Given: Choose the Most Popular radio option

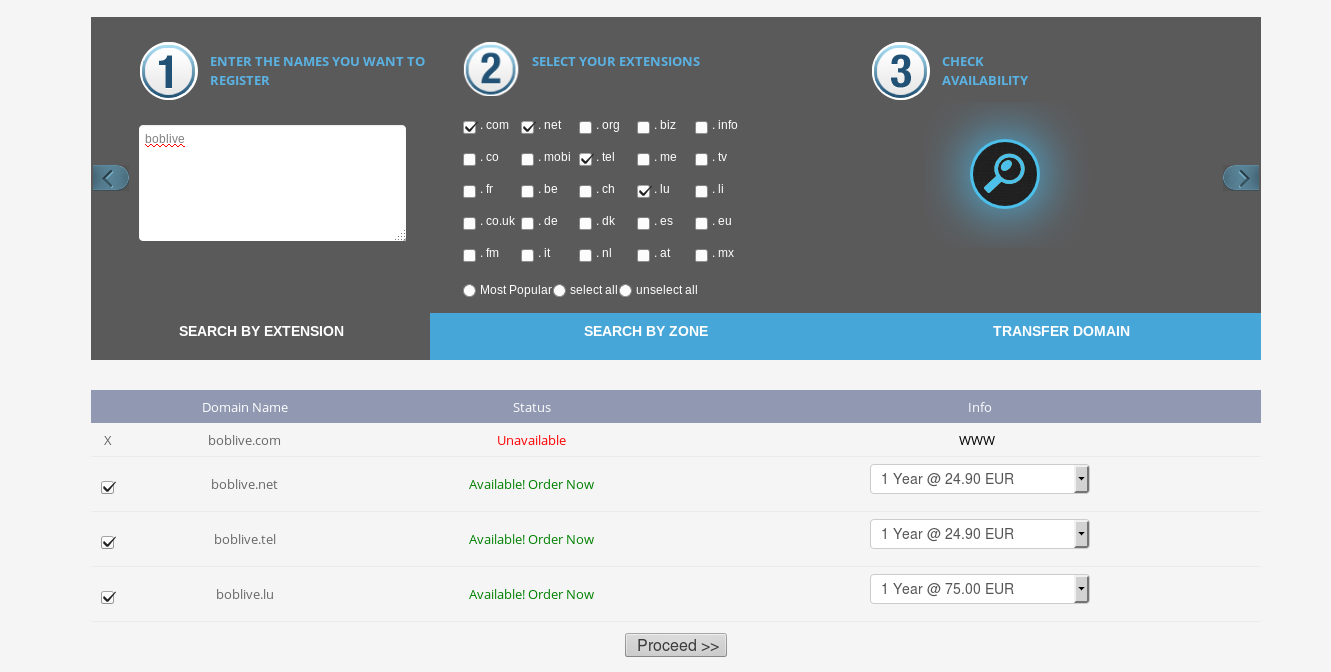Looking at the screenshot, I should 470,290.
